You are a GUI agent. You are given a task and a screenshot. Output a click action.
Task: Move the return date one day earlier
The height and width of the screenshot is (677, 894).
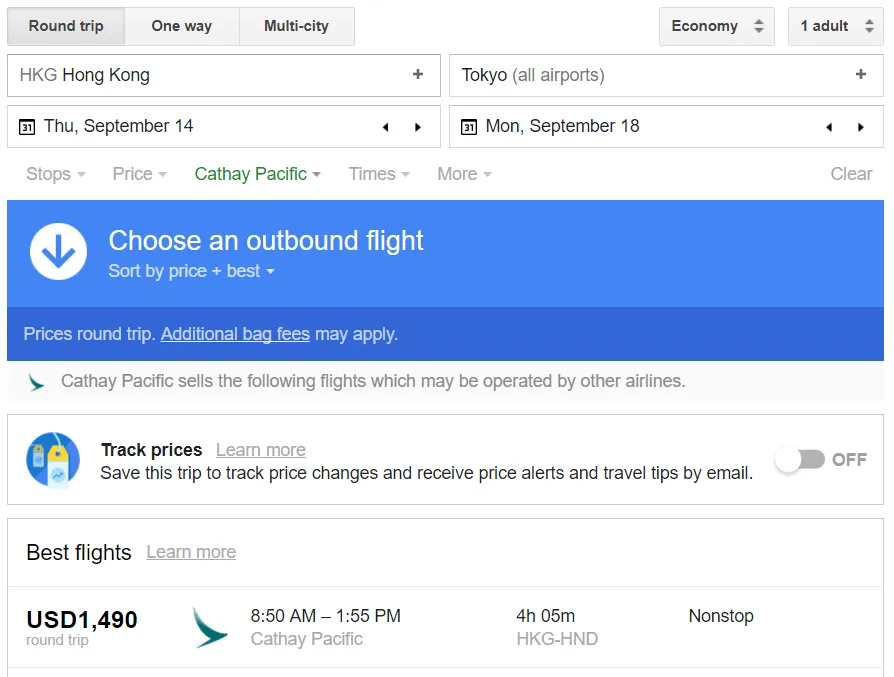(828, 127)
